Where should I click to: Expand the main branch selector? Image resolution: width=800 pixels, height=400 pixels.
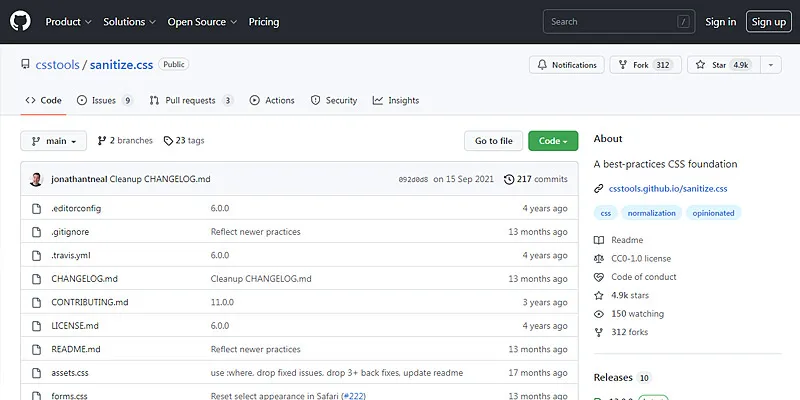click(x=54, y=141)
